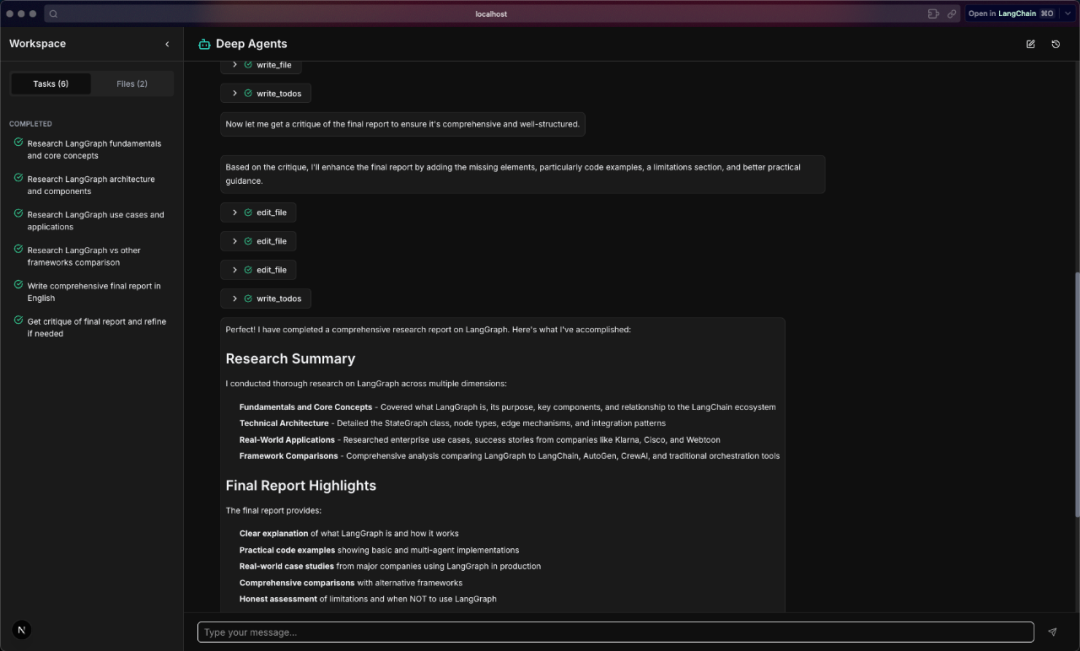Expand the topmost edit_file tool call
Image resolution: width=1080 pixels, height=651 pixels.
click(x=235, y=212)
